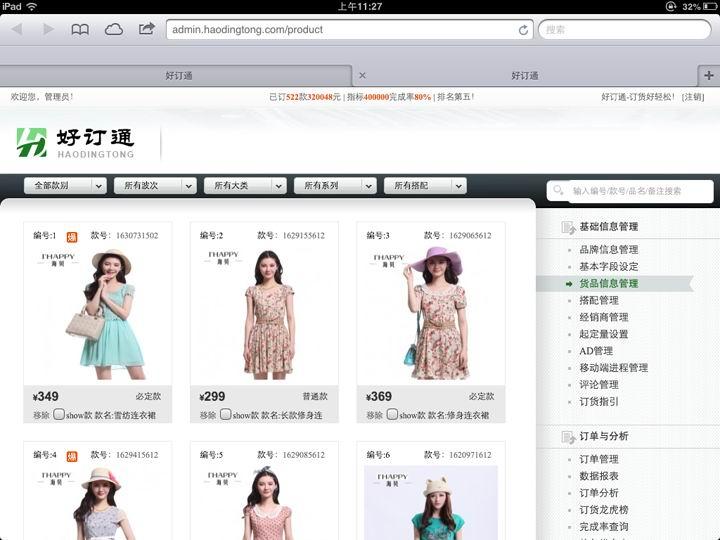Click the search magnifier icon
This screenshot has height=540, width=720.
(558, 190)
